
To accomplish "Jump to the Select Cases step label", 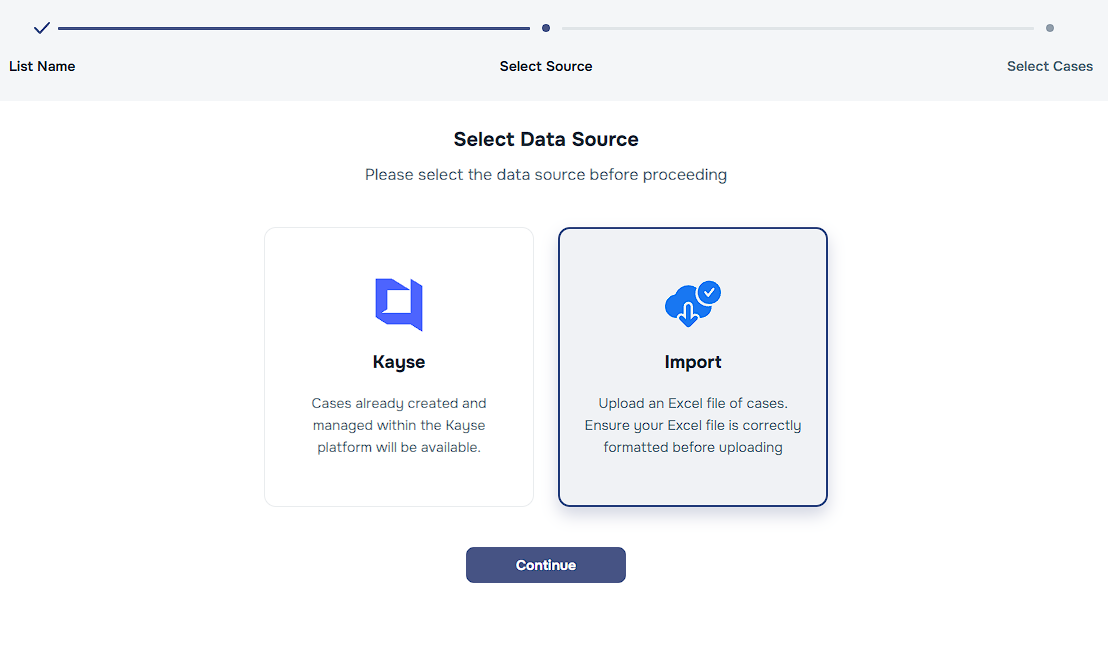I will [x=1050, y=66].
